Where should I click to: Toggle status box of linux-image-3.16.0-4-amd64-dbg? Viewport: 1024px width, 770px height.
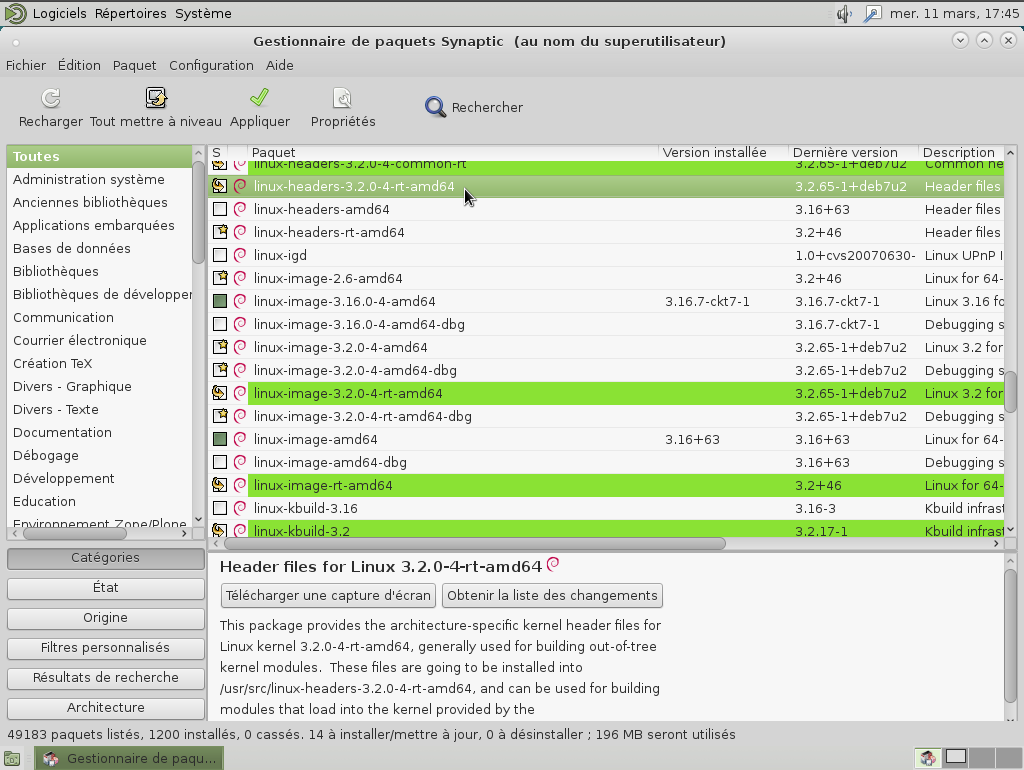pyautogui.click(x=220, y=324)
